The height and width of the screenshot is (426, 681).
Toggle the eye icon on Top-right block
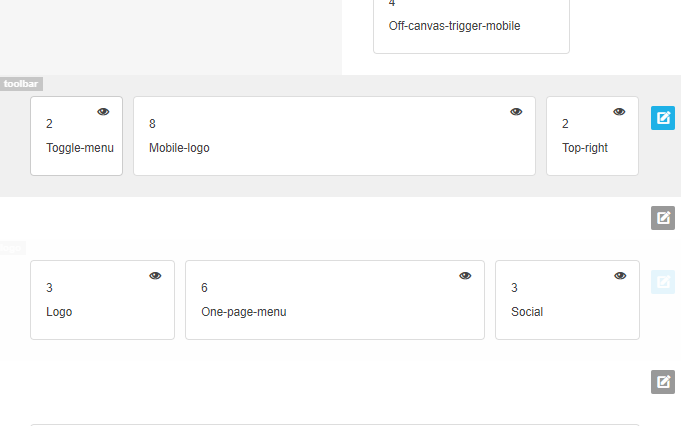(x=619, y=112)
